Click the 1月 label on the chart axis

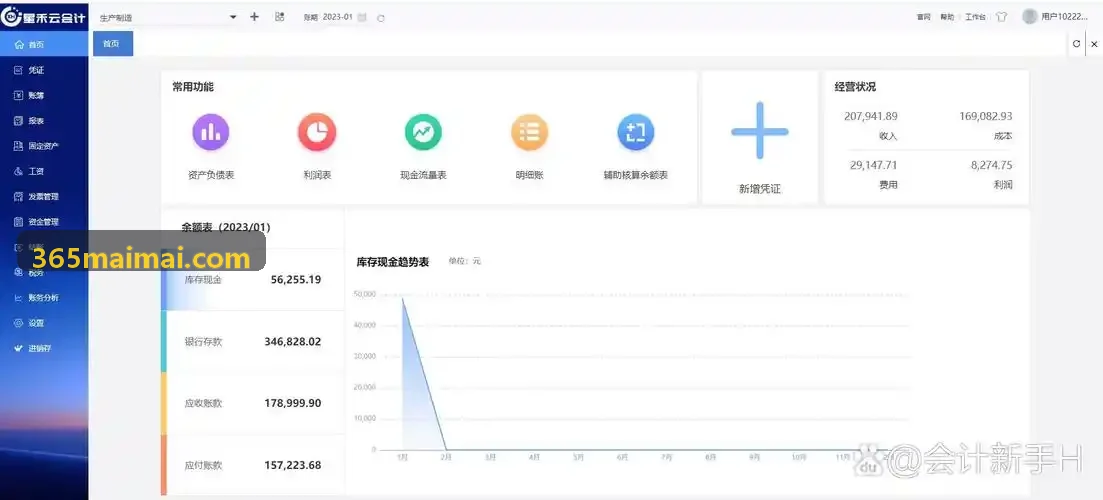[402, 457]
